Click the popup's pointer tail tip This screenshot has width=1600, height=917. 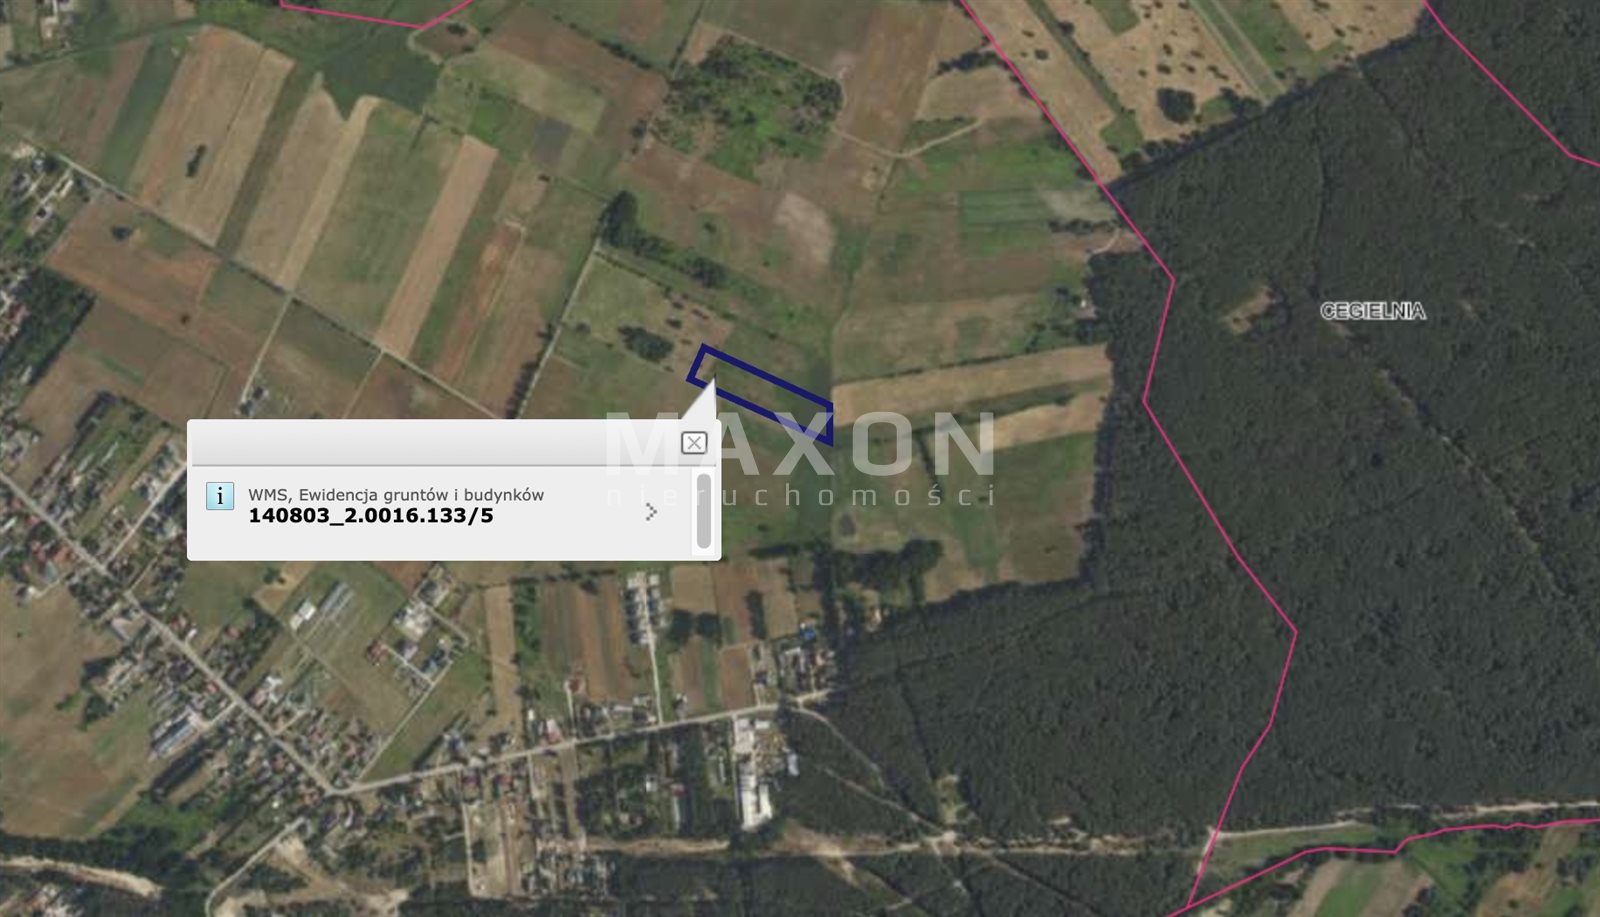(713, 381)
